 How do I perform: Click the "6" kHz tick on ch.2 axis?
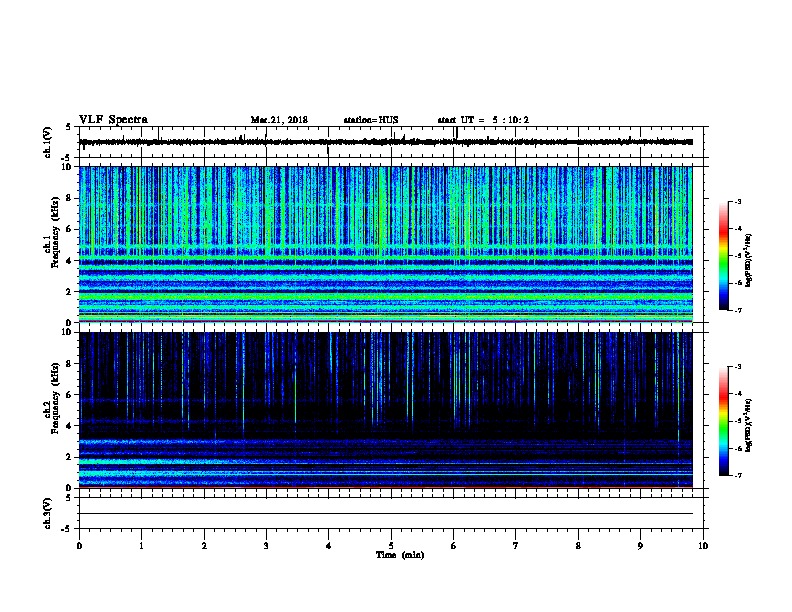(69, 395)
